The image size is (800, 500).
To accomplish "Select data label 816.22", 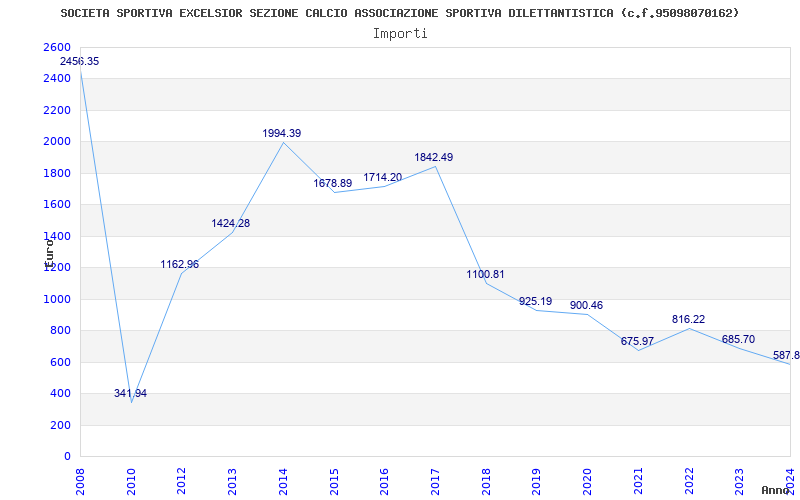I will coord(688,319).
